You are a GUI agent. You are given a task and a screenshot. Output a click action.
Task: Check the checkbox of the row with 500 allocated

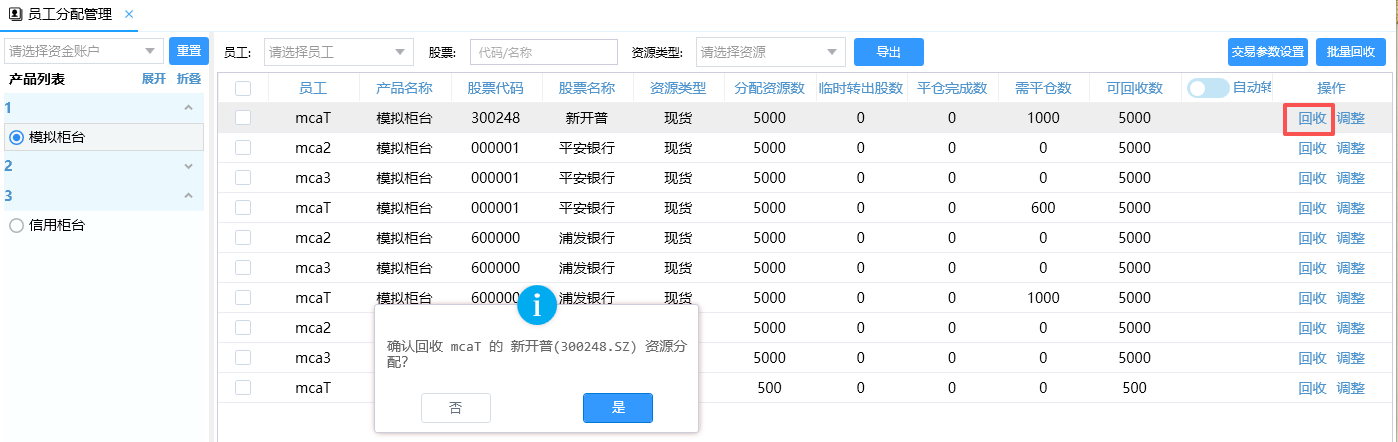pos(243,388)
